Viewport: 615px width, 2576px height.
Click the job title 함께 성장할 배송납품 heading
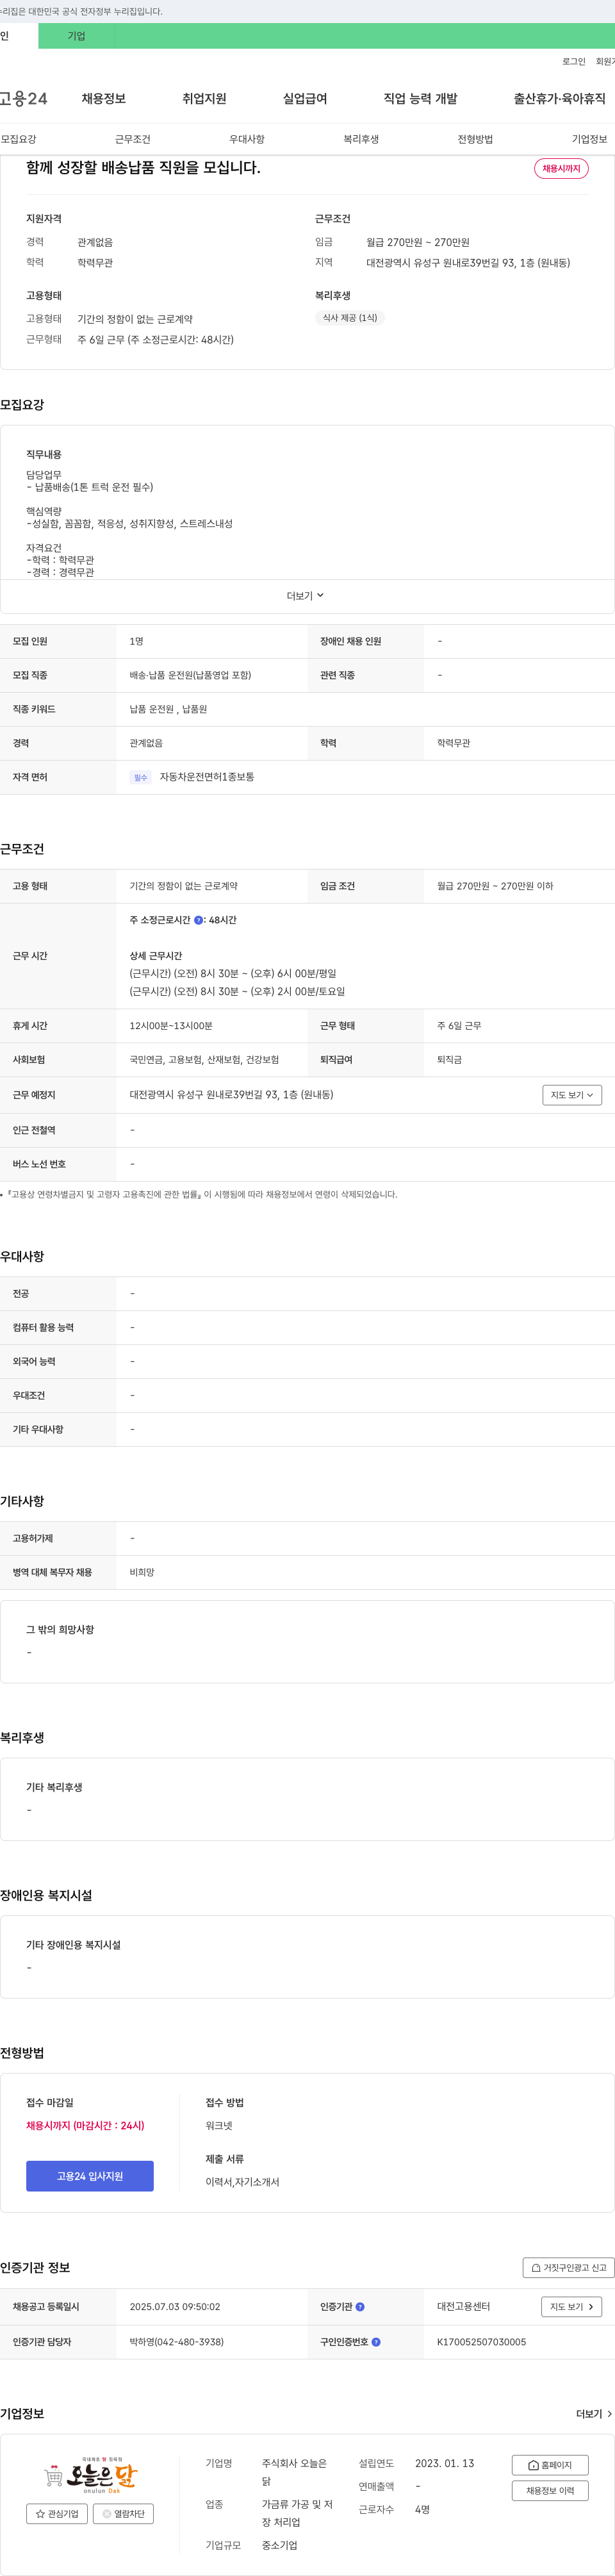[x=143, y=168]
